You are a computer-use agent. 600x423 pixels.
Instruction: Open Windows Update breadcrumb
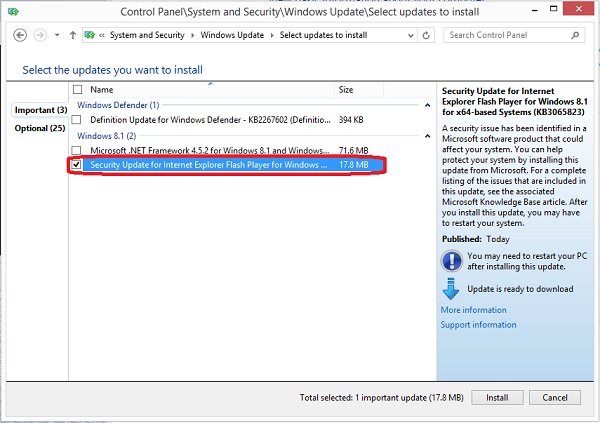point(232,35)
